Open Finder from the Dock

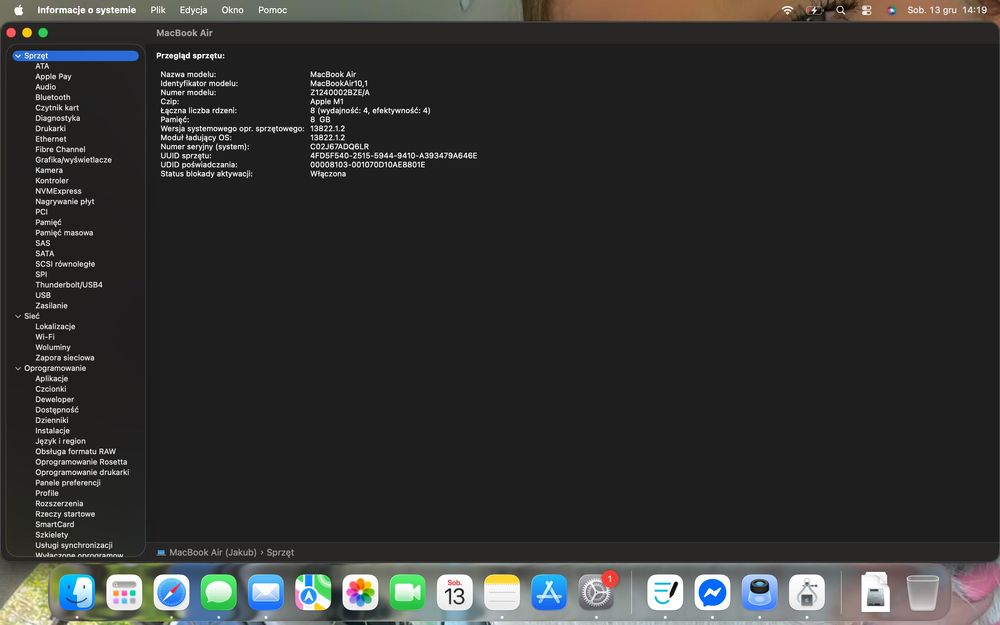77,592
